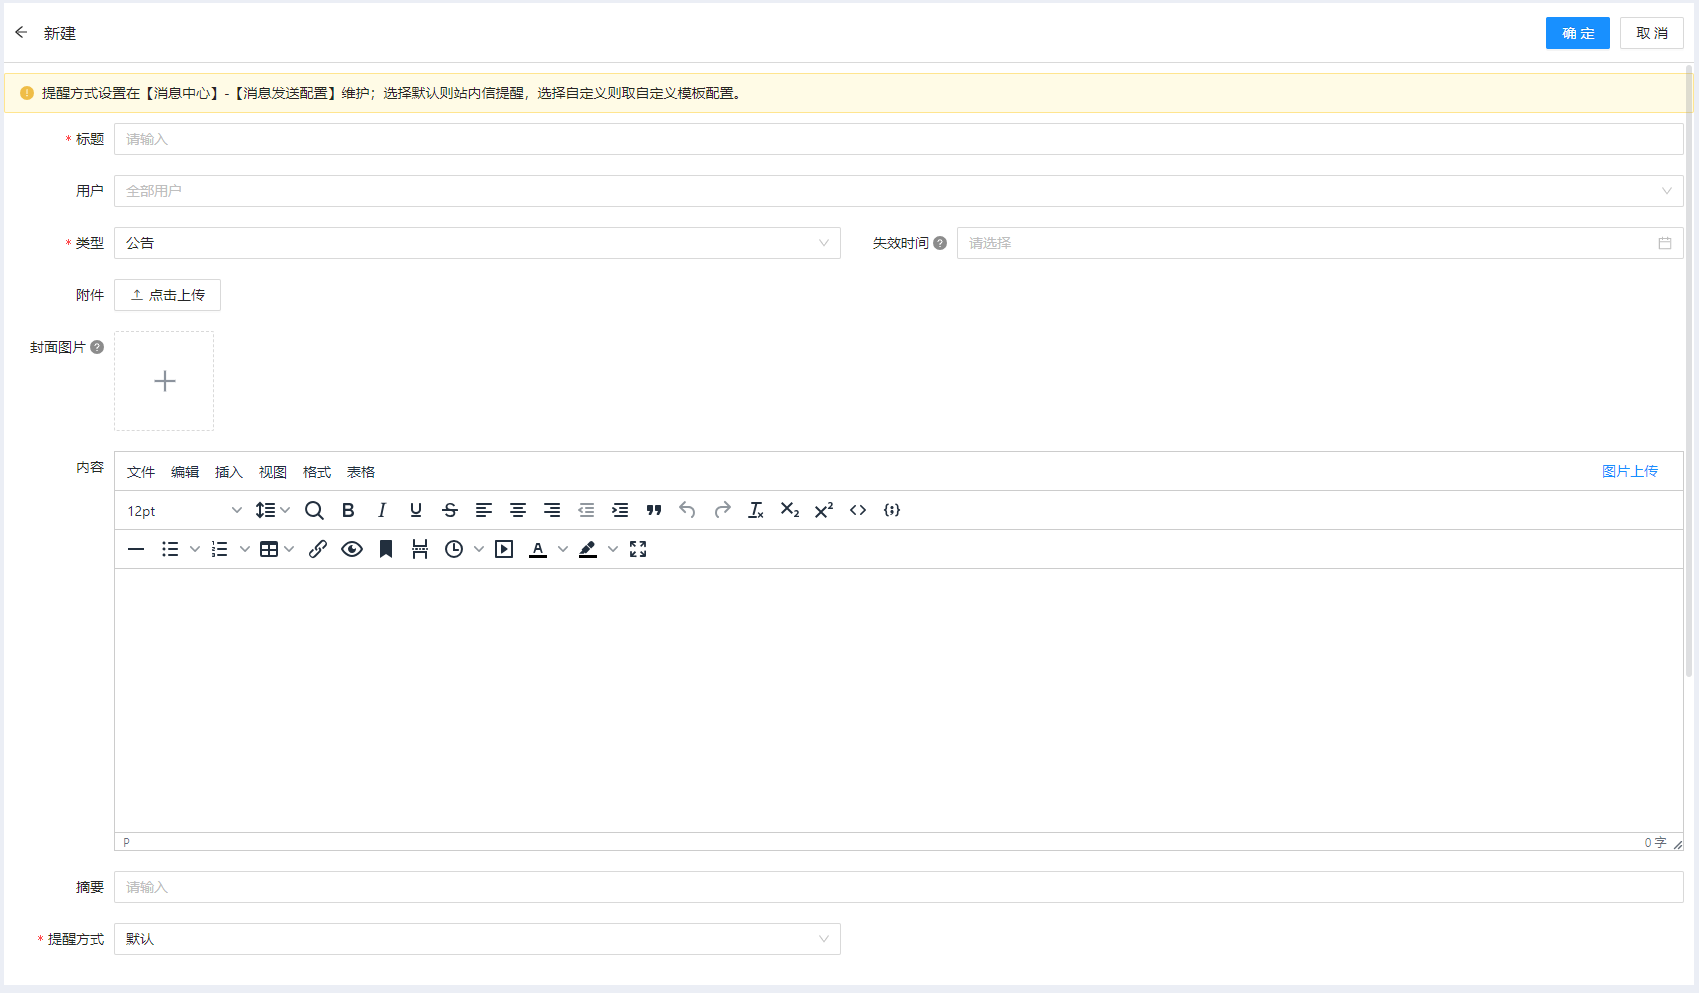1699x993 pixels.
Task: Click the 图片上传 upload link
Action: click(1630, 470)
